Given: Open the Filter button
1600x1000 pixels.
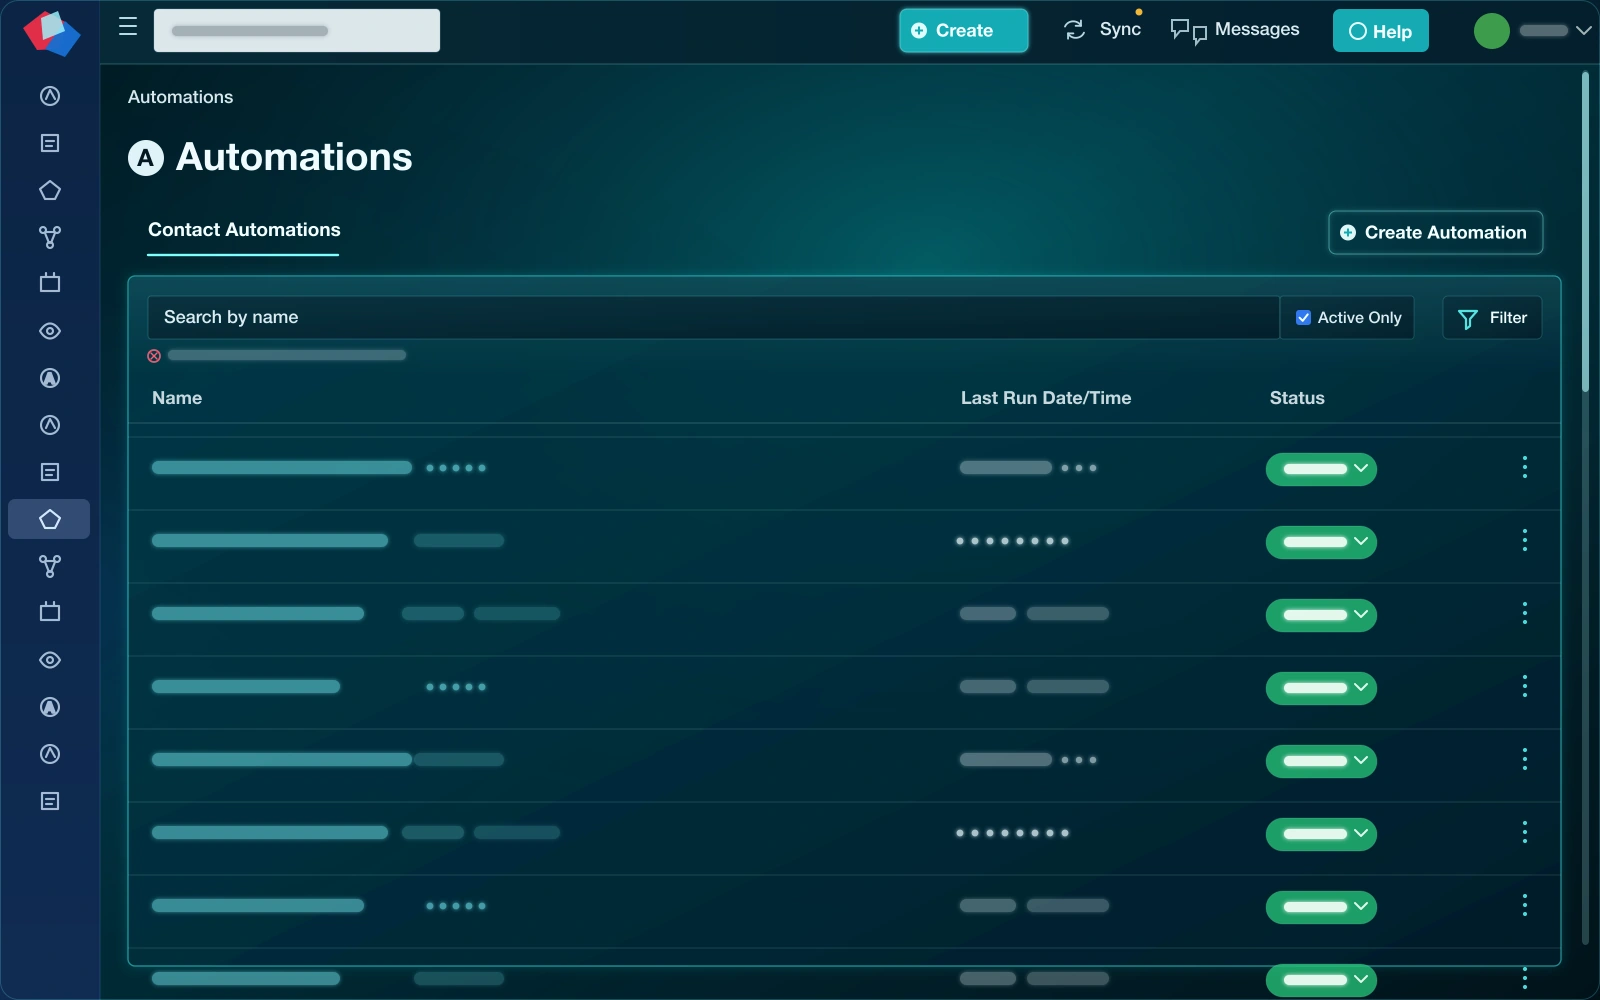Looking at the screenshot, I should [x=1492, y=318].
